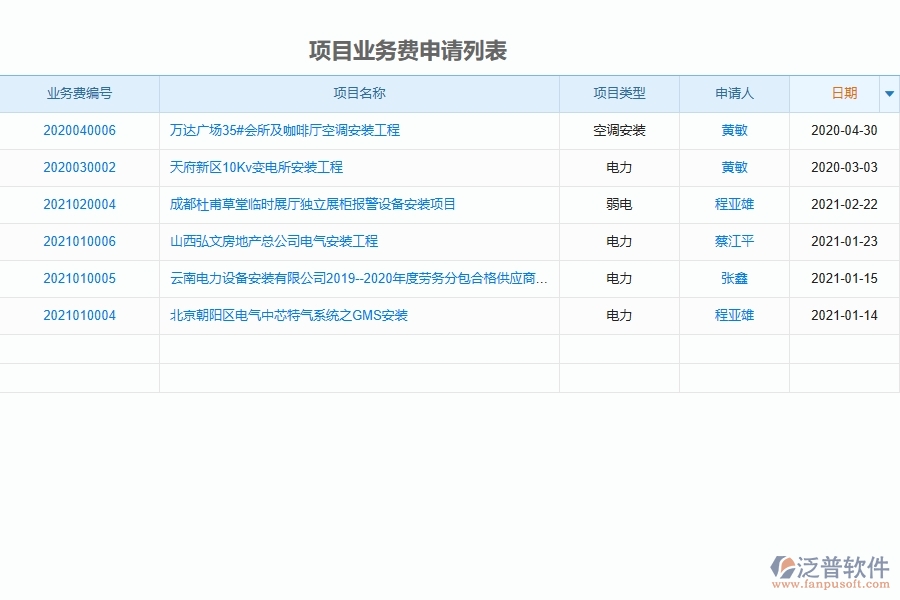Select the 项目类型 column header
This screenshot has width=900, height=600.
(x=618, y=94)
